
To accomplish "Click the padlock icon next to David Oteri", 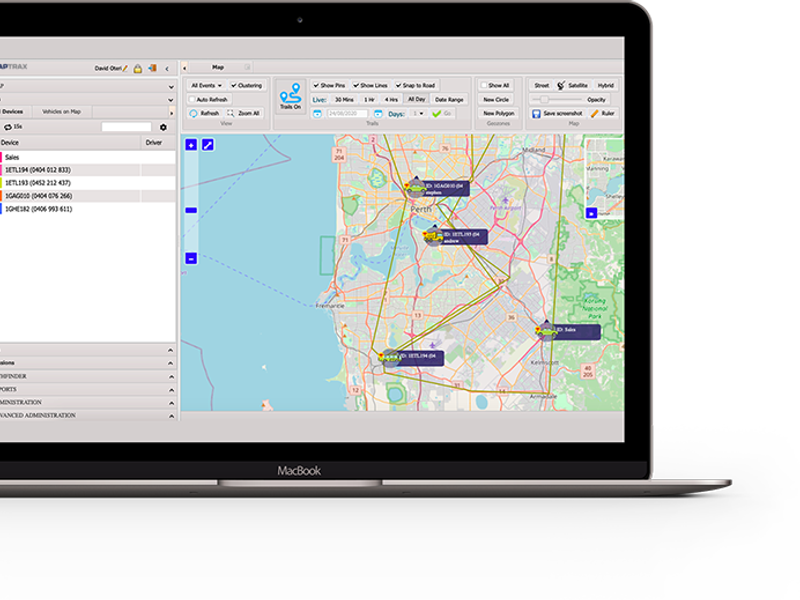I will coord(137,68).
